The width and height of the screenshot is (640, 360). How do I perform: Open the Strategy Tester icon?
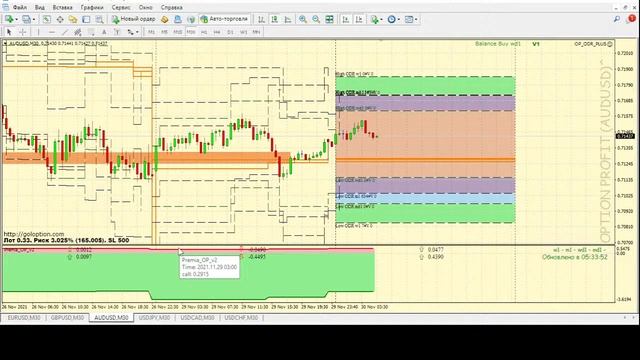pos(99,19)
